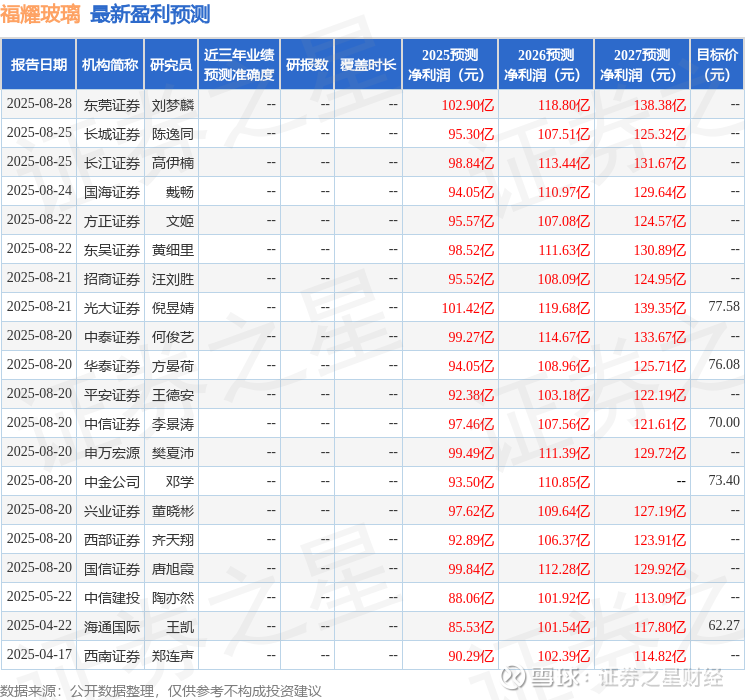Image resolution: width=745 pixels, height=700 pixels.
Task: Click analyst name 樊夏沛
Action: click(173, 453)
